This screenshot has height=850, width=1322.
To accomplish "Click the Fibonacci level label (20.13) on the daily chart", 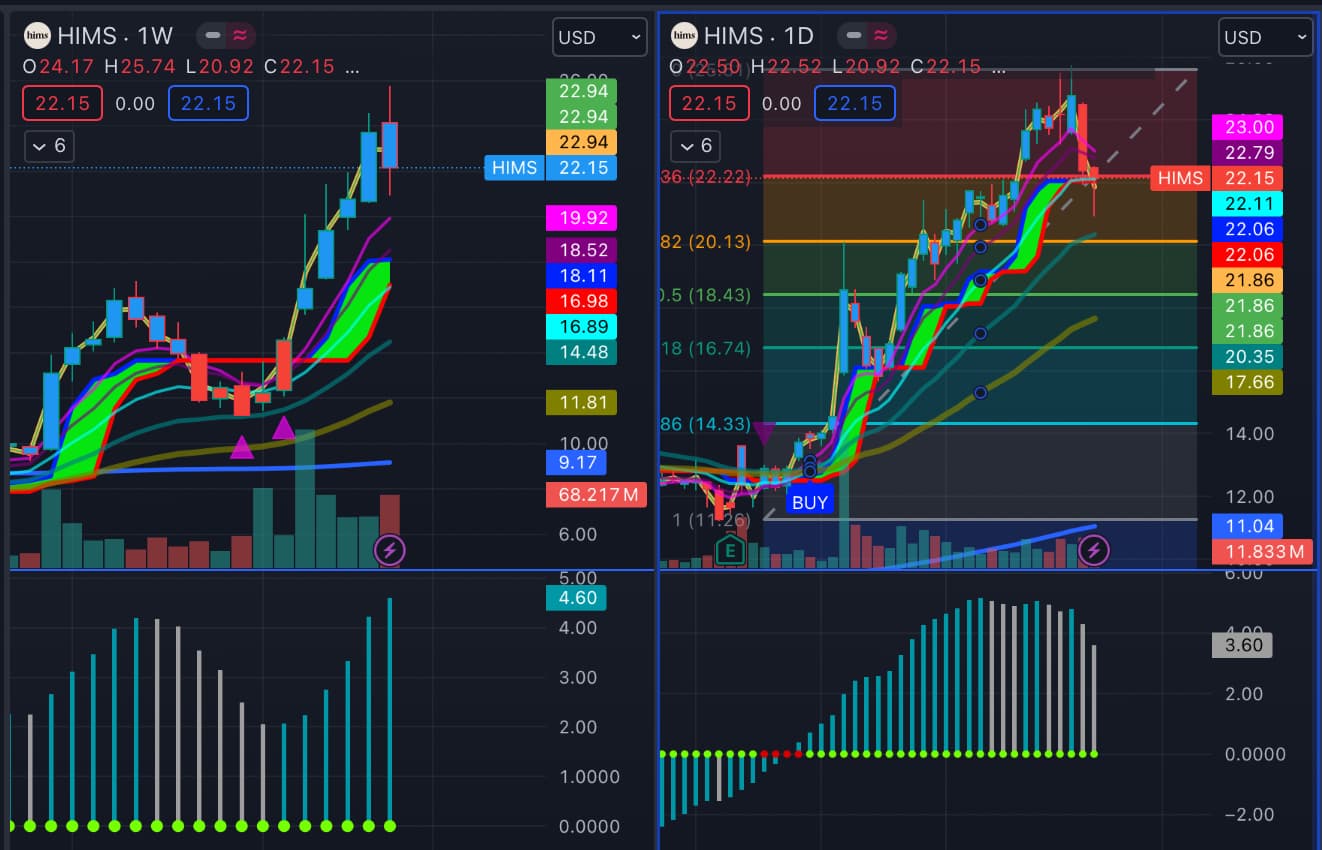I will pyautogui.click(x=705, y=241).
